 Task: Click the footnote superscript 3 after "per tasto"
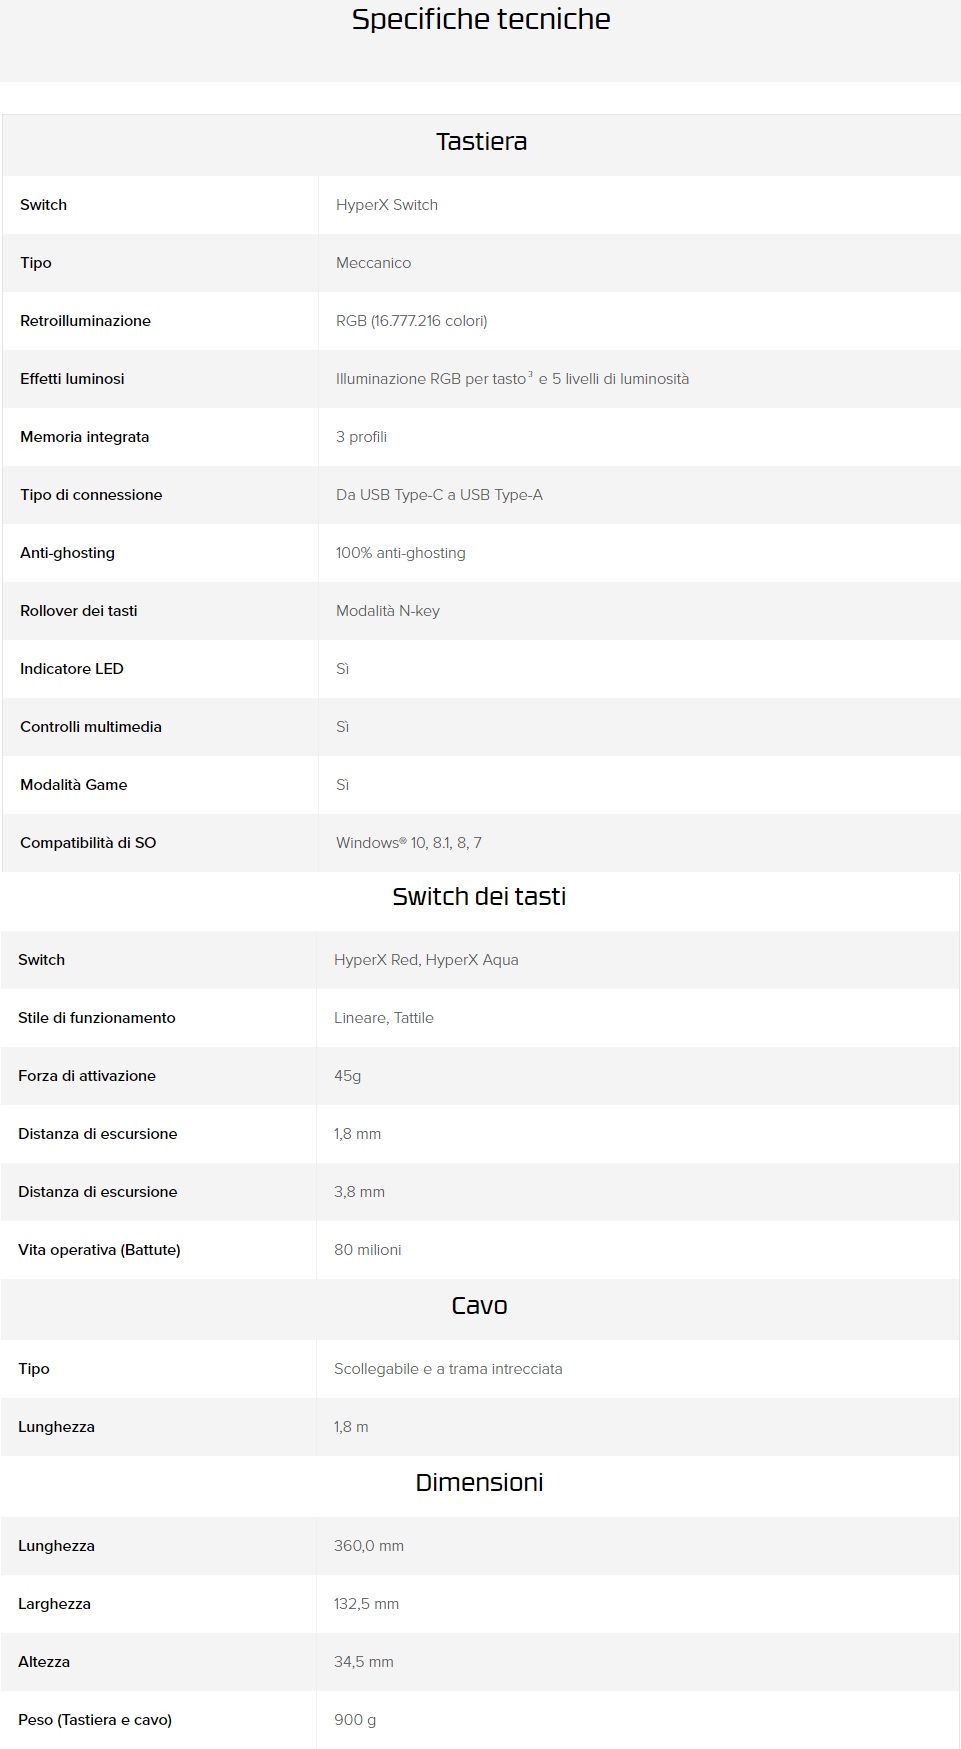click(x=530, y=374)
